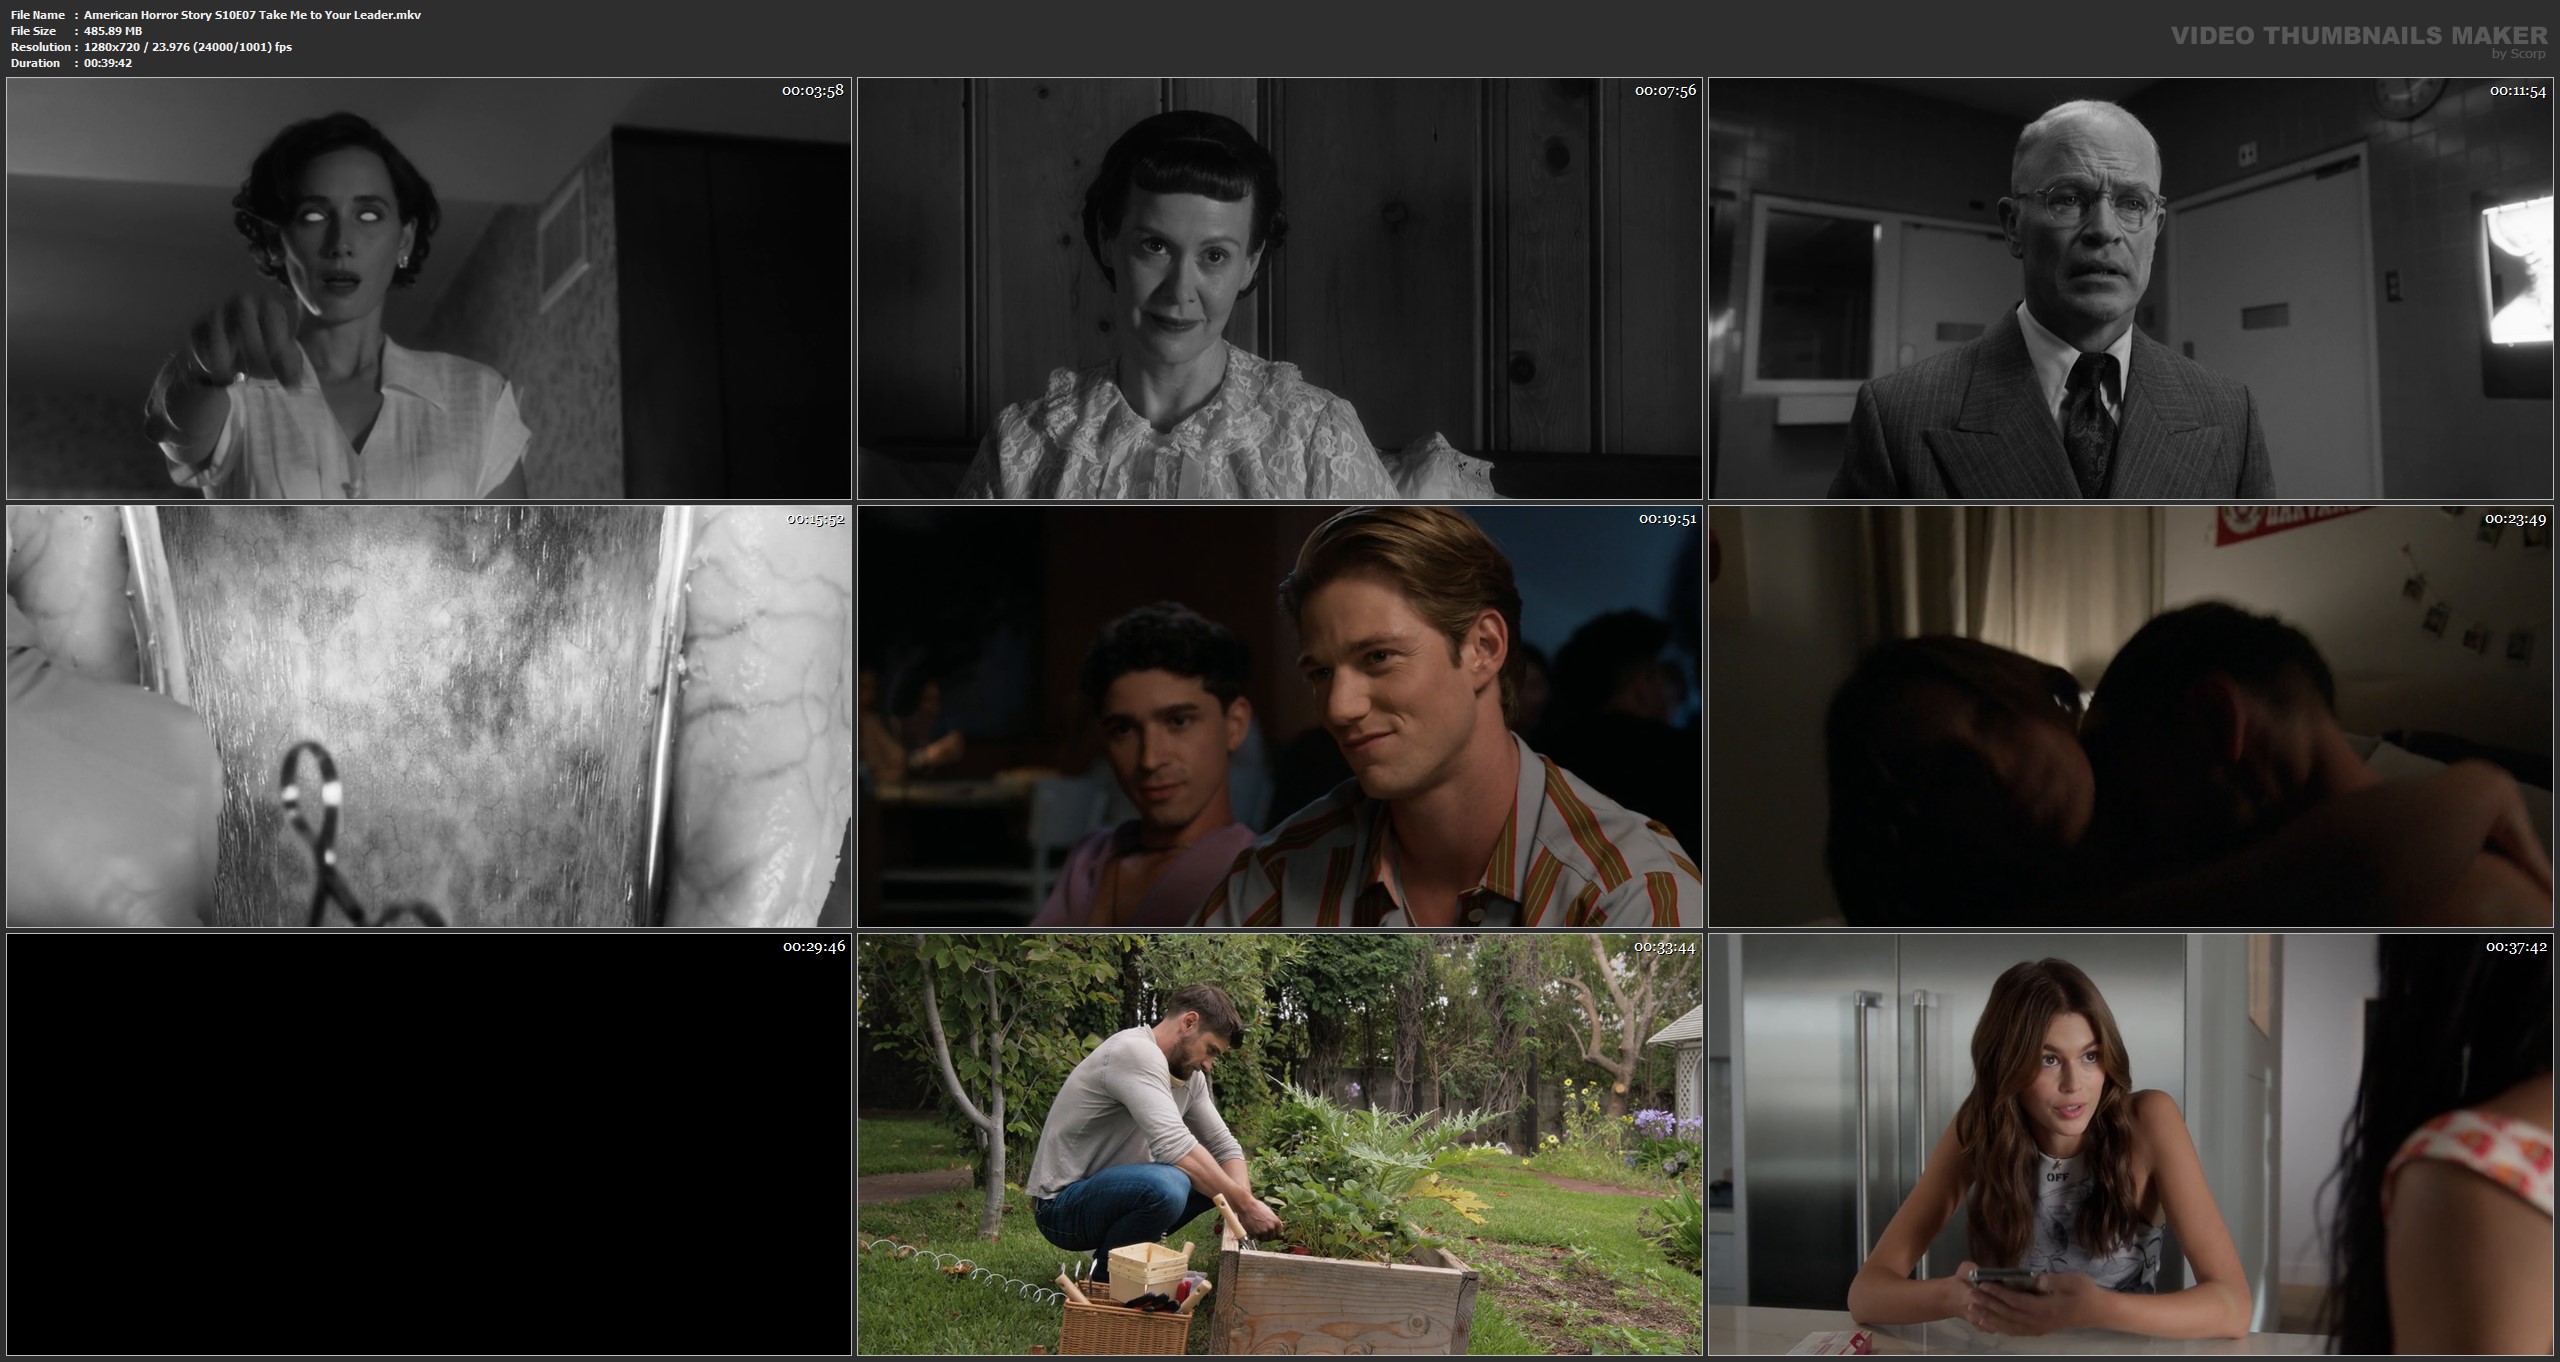This screenshot has height=1362, width=2560.
Task: Open the thumbnail of girl holding phone
Action: pos(2131,1144)
